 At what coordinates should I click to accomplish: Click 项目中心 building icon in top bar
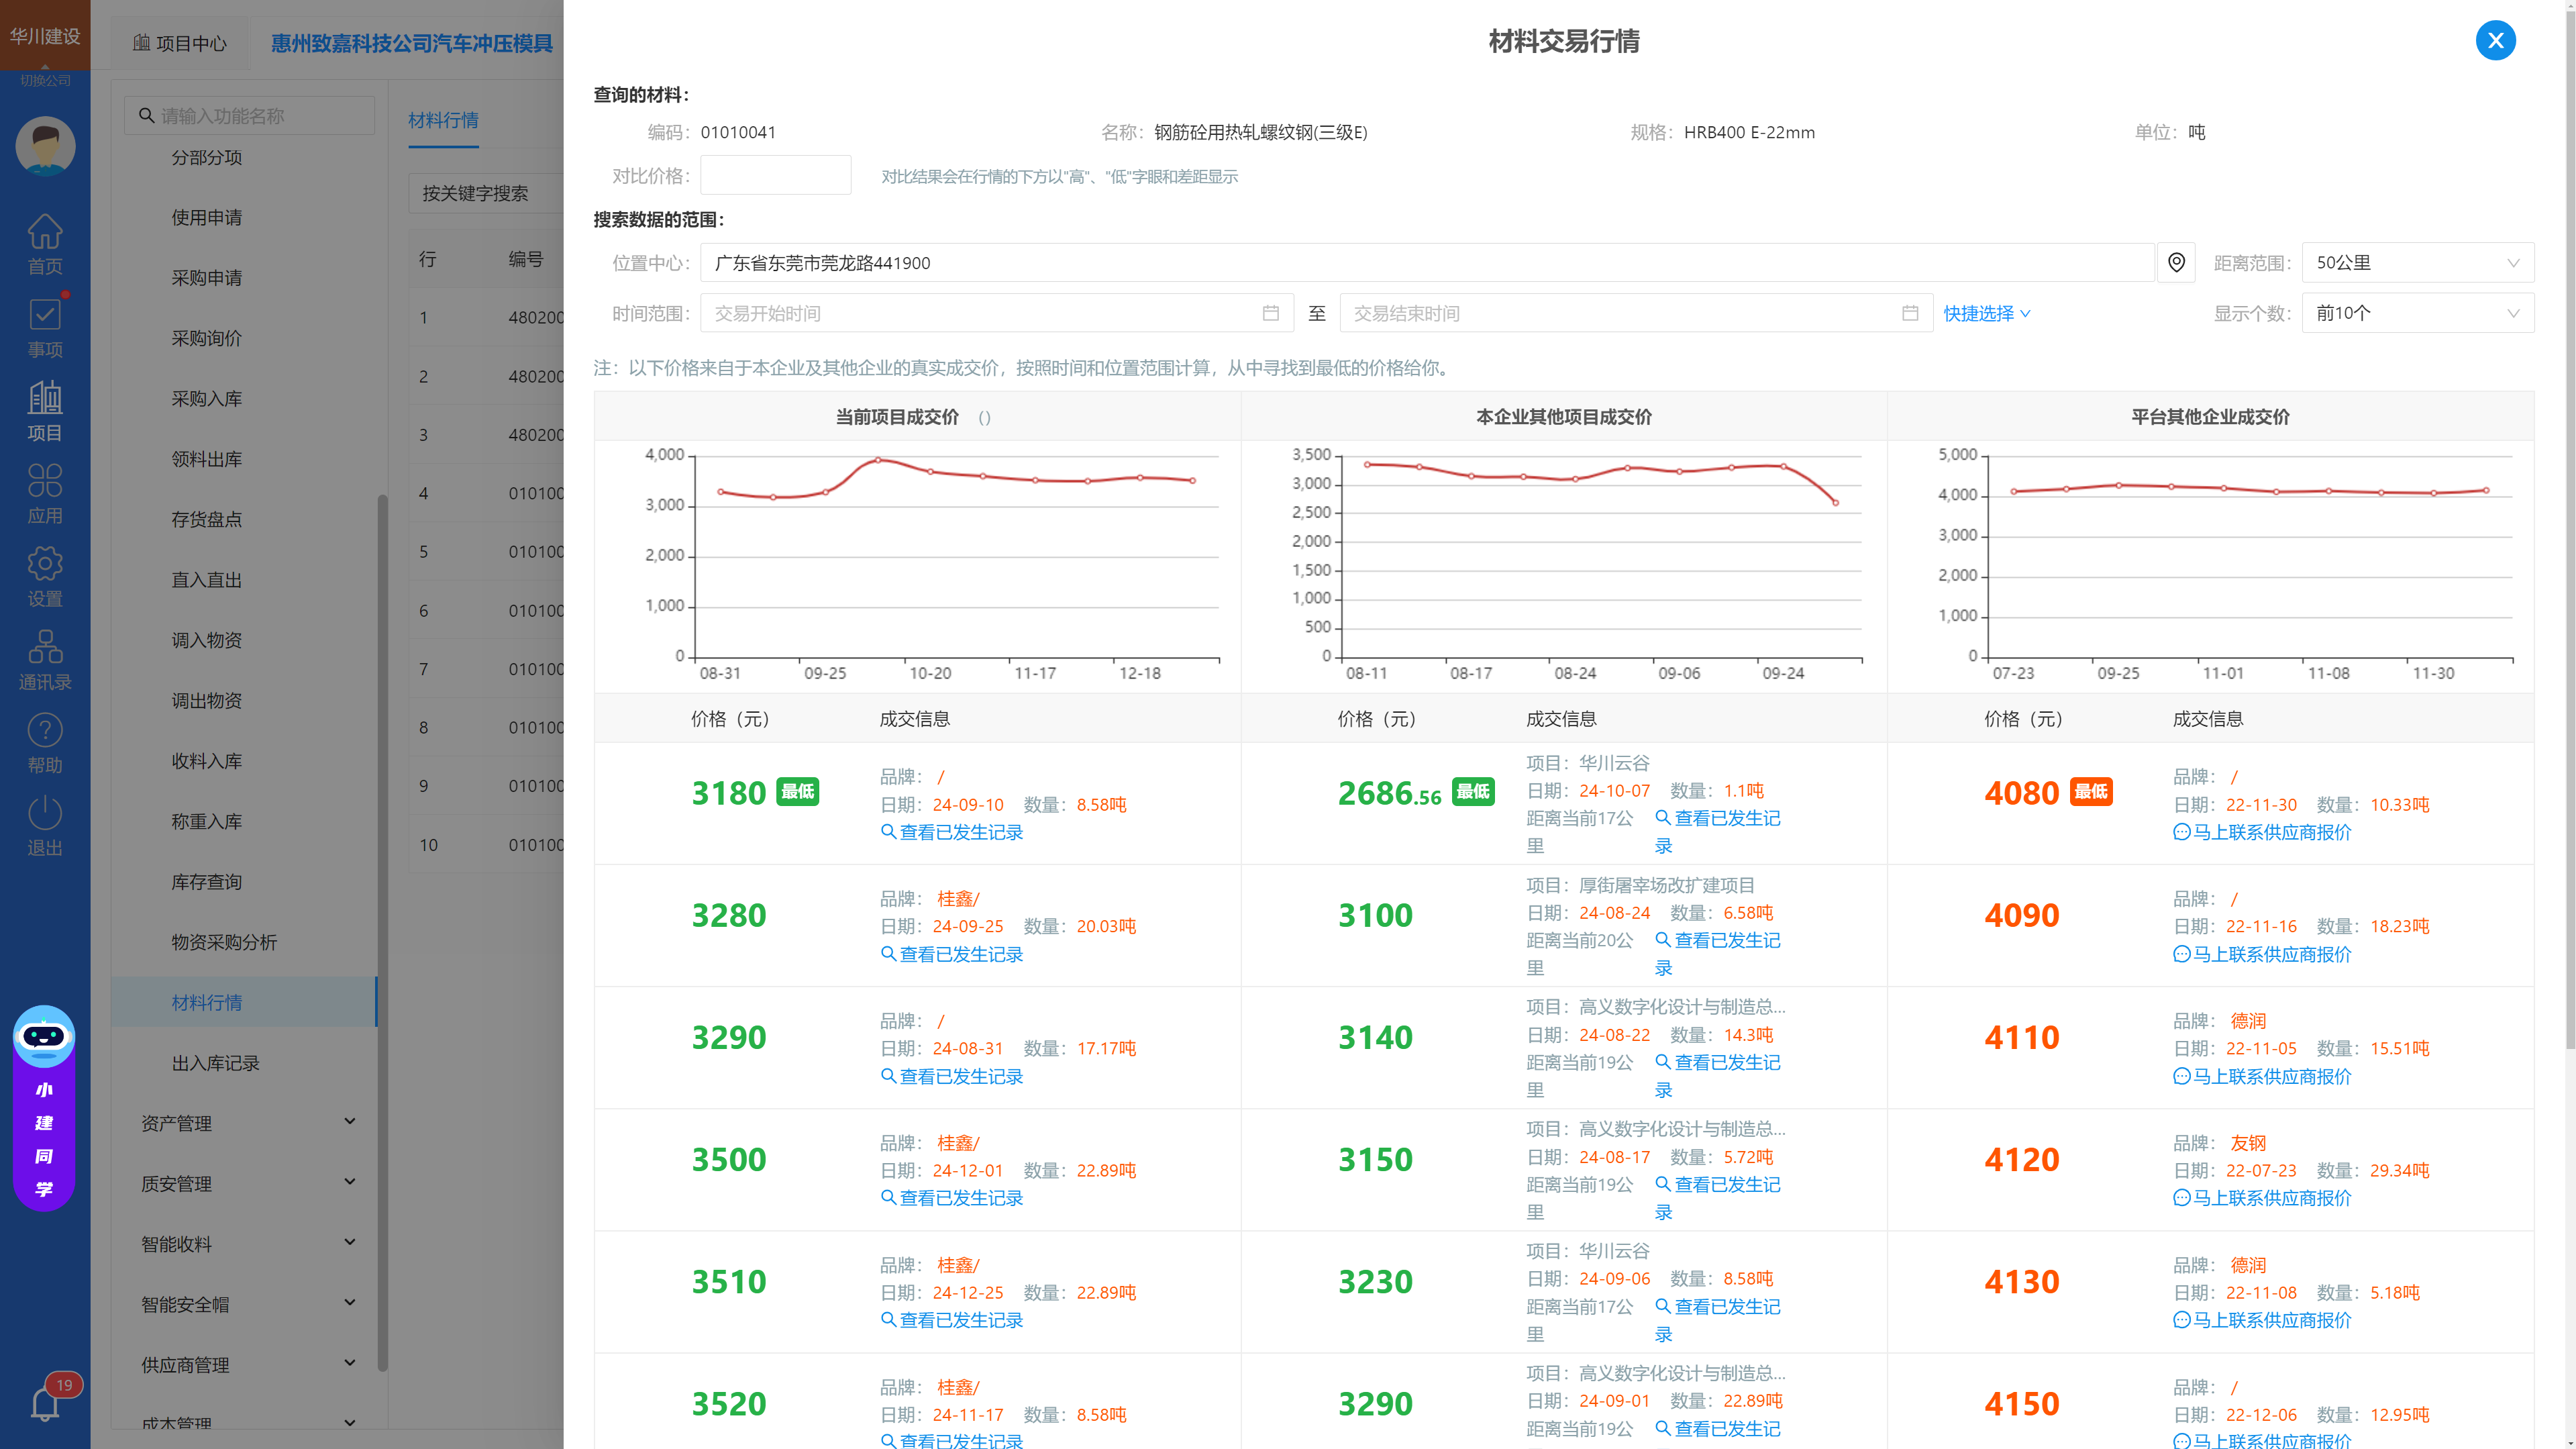point(141,43)
